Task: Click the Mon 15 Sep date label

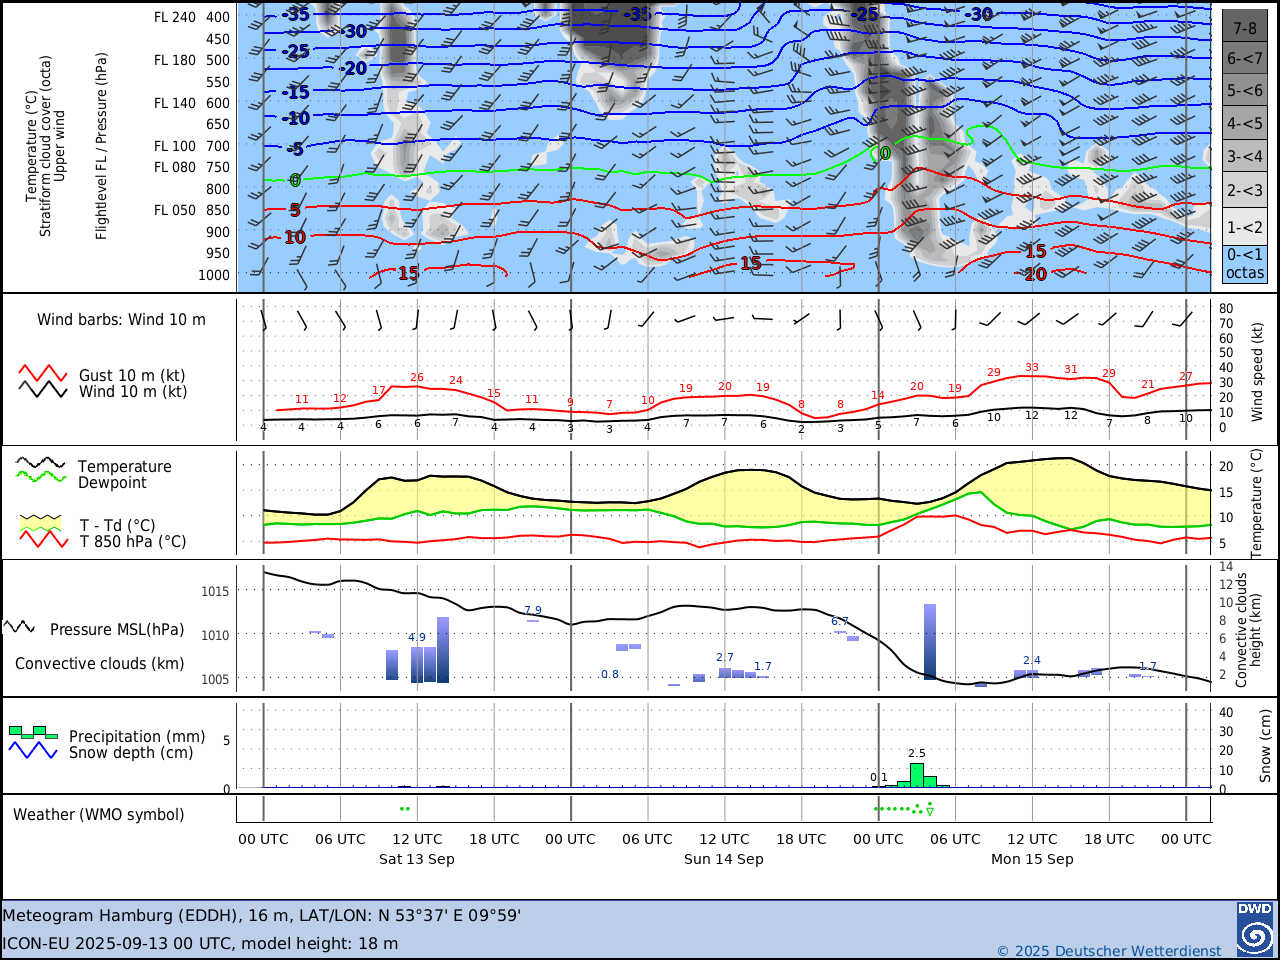Action: (1032, 859)
